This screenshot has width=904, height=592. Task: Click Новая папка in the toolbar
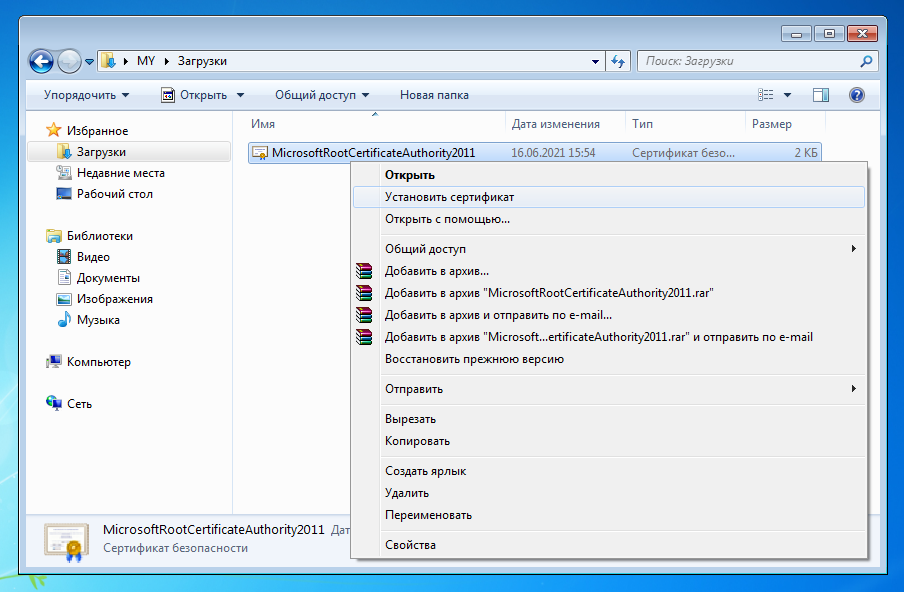[434, 95]
